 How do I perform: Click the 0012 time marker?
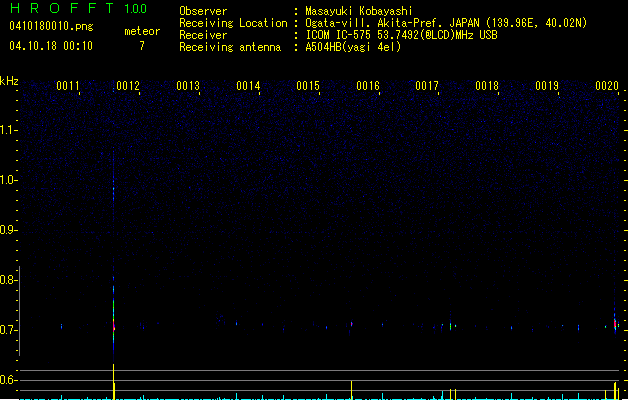[x=128, y=86]
